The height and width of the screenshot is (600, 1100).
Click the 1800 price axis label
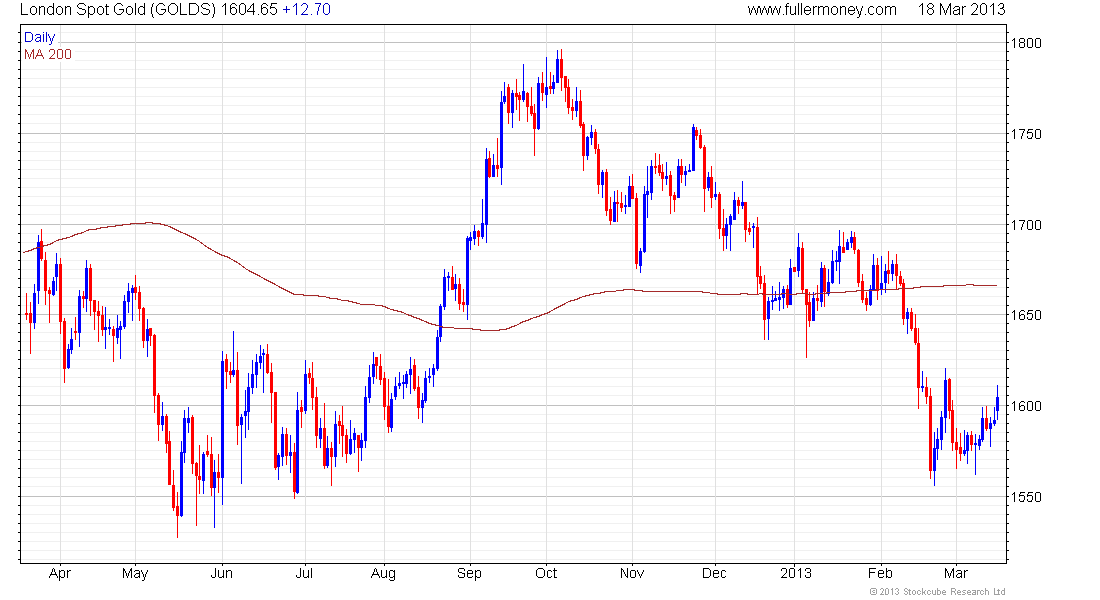click(x=1026, y=44)
